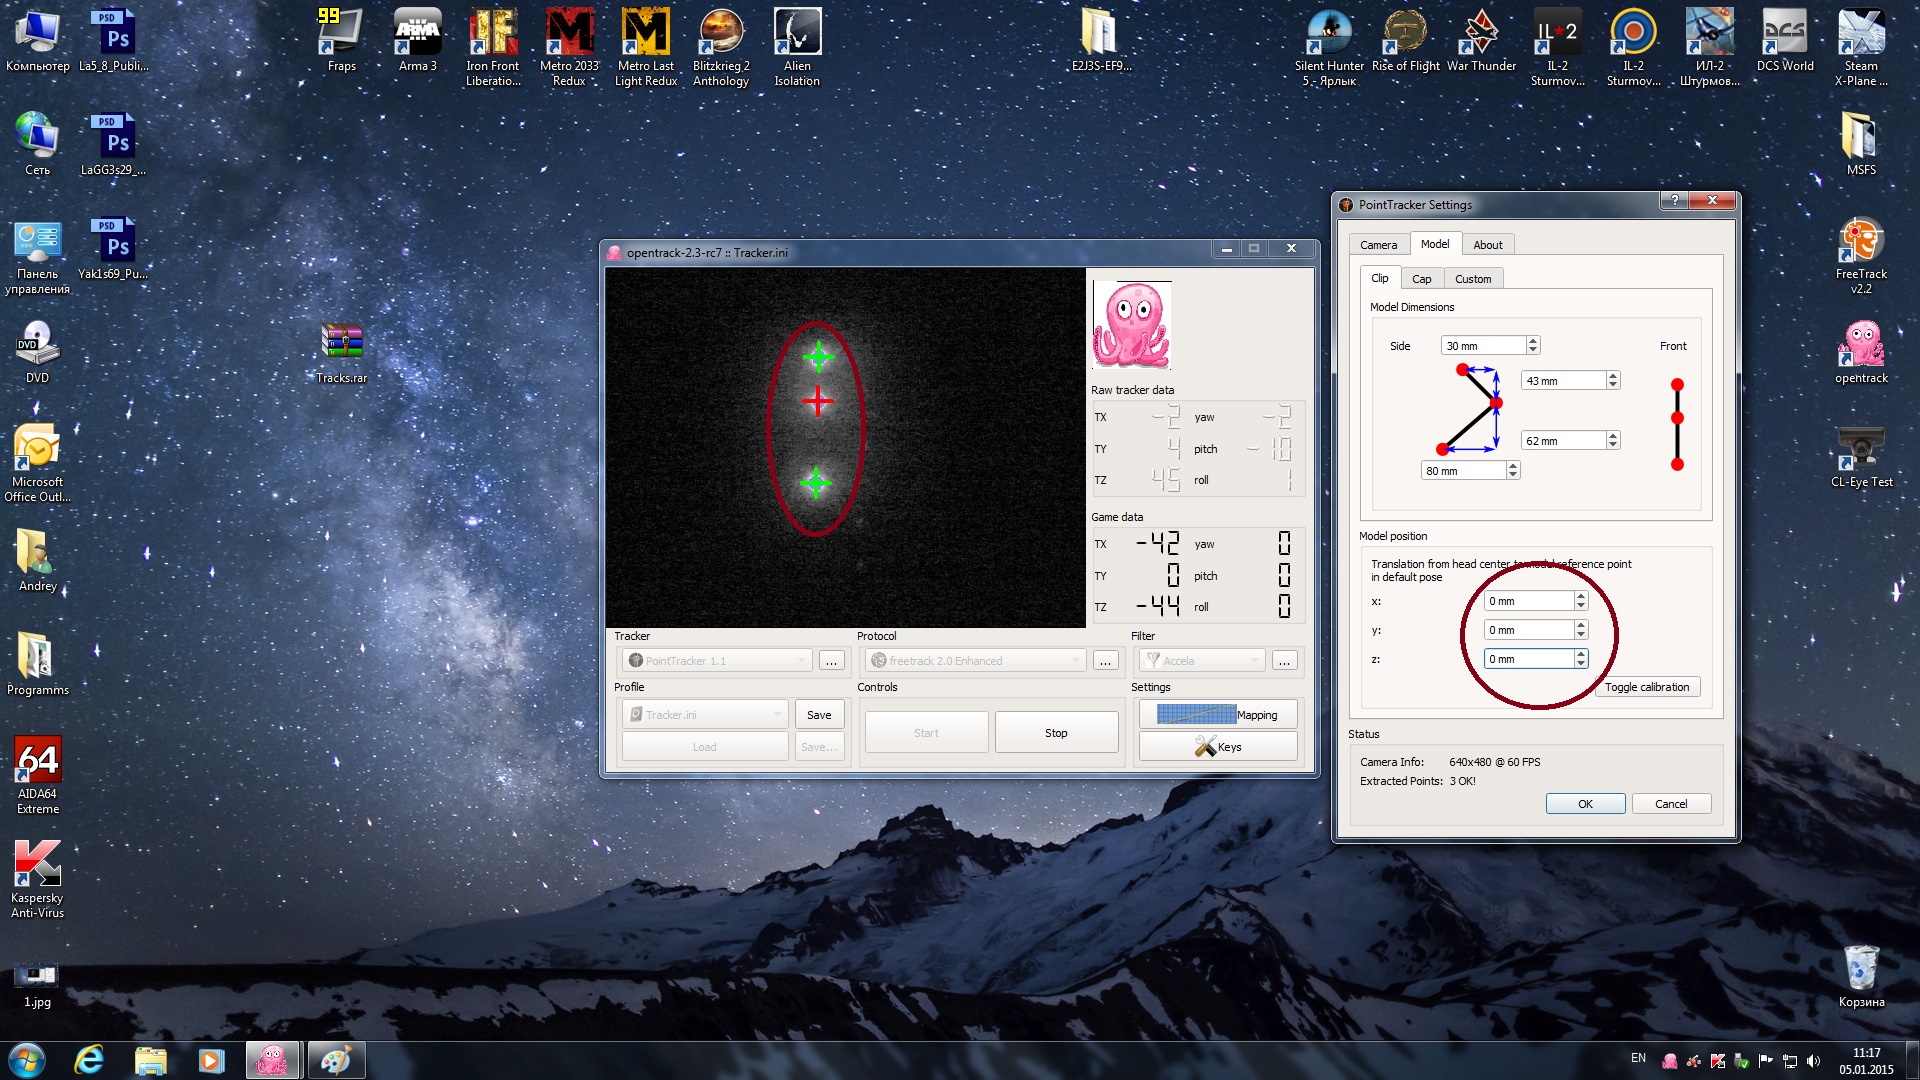Open CL-Eye Test shortcut
1920x1080 pixels.
[1861, 456]
